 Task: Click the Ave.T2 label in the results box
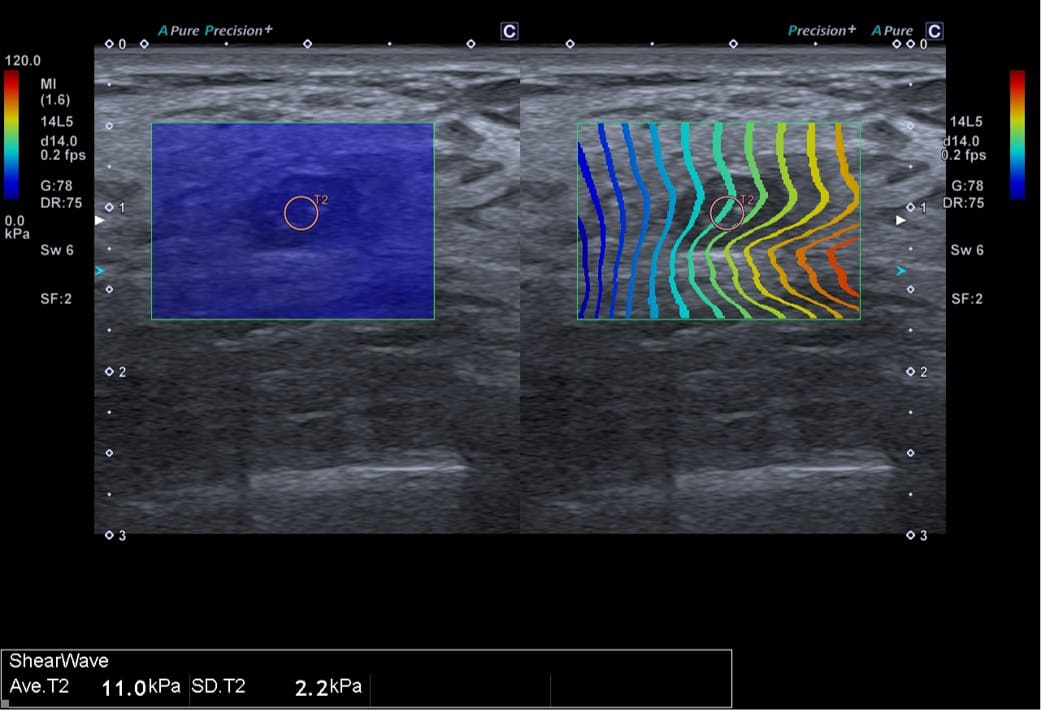point(39,686)
